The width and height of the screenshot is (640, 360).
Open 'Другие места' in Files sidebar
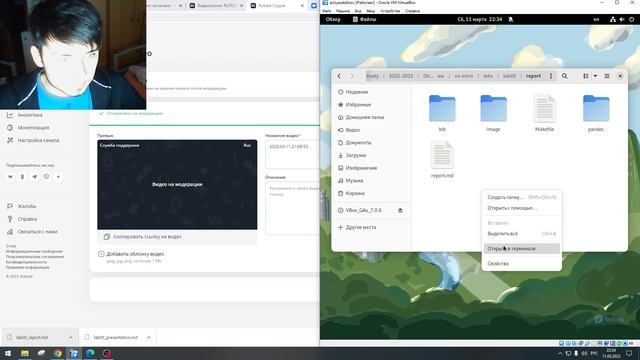[x=371, y=227]
